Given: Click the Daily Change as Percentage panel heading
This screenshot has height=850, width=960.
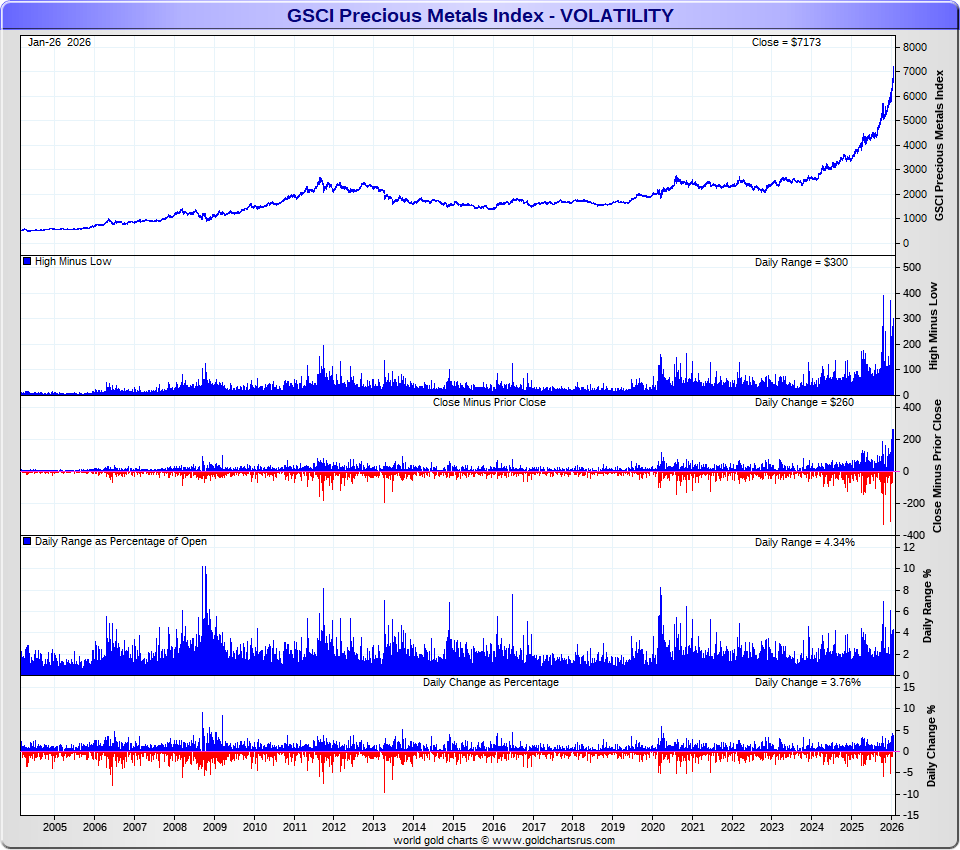Looking at the screenshot, I should point(490,682).
